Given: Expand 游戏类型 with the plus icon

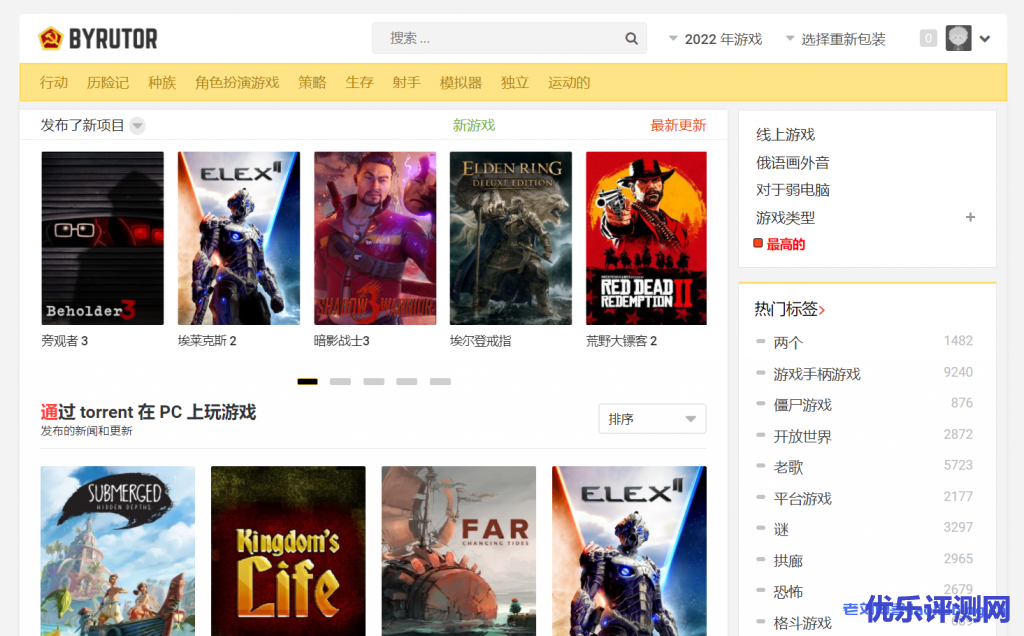Looking at the screenshot, I should coord(969,217).
